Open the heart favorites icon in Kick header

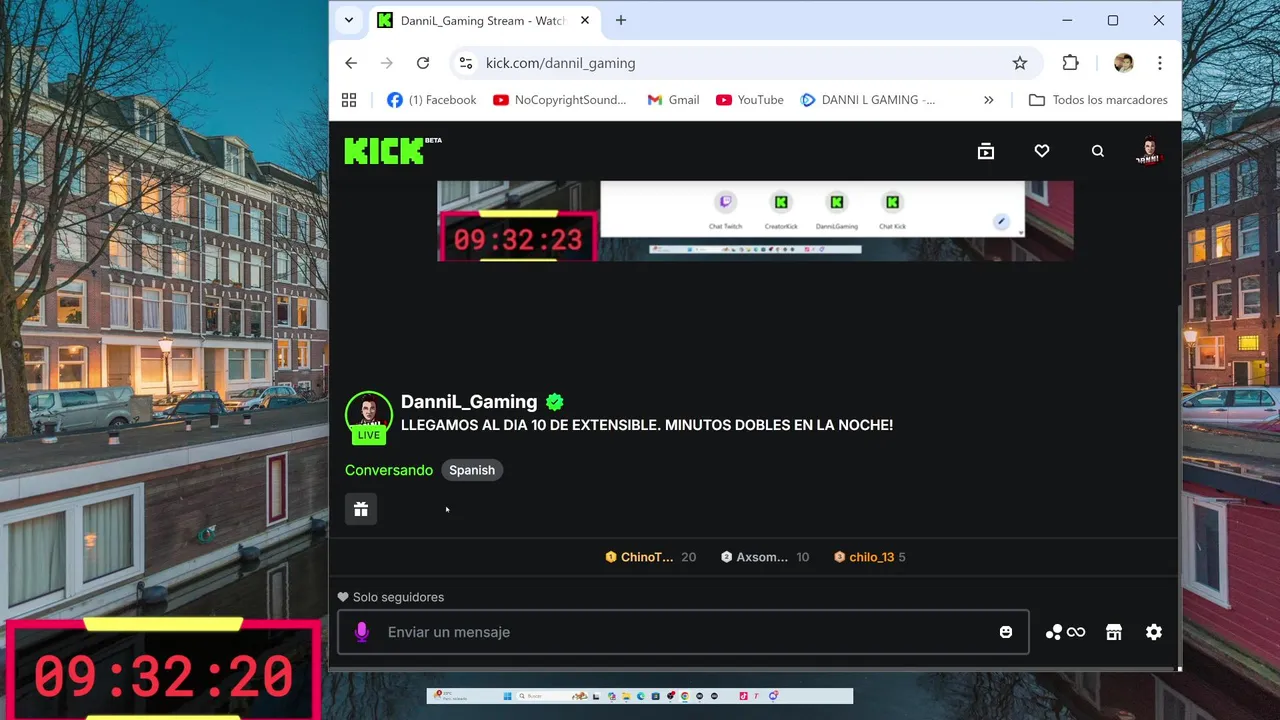tap(1042, 151)
